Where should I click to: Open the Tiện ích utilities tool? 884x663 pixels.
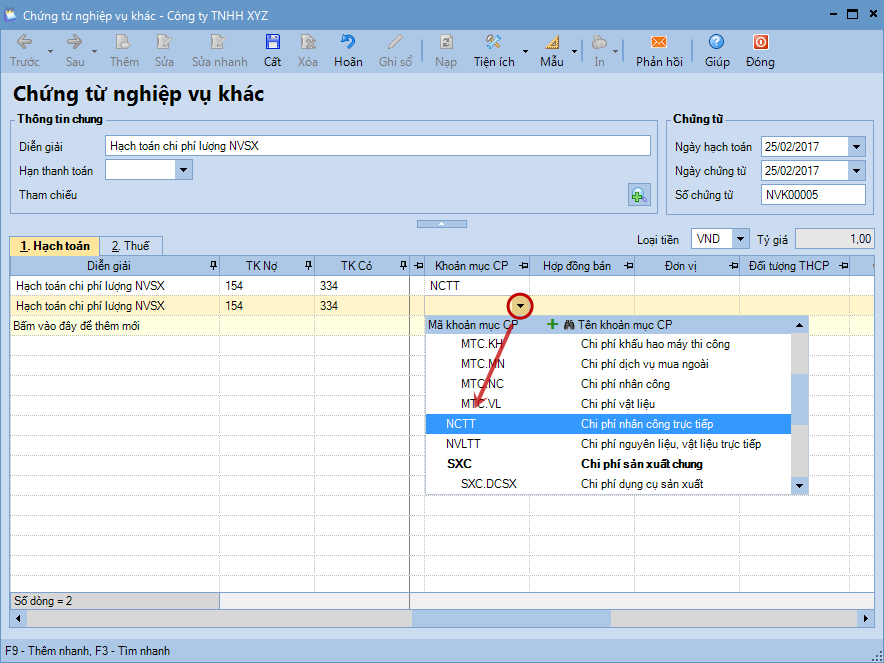tap(494, 43)
